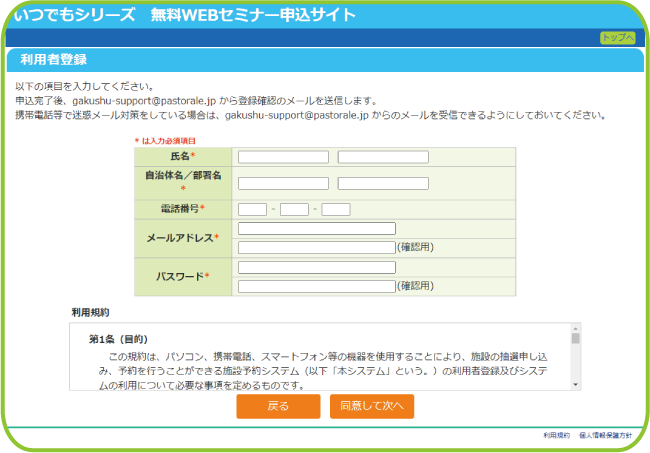Focus the パスワード confirmation field
Viewport: 650px width, 453px height.
317,286
